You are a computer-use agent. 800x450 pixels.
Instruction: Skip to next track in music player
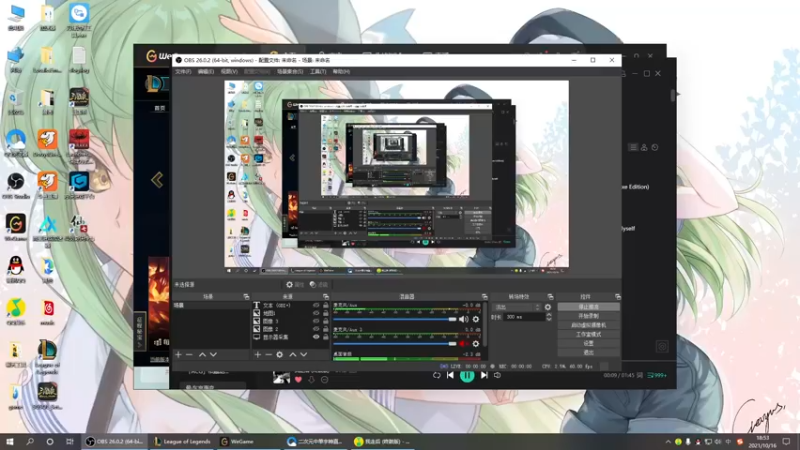tap(484, 376)
